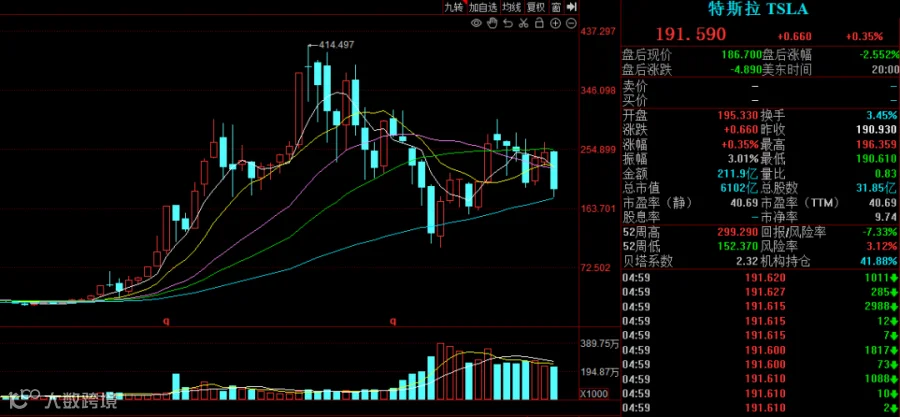Click the 振幅 value 3.01%
This screenshot has height=417, width=900.
[744, 159]
